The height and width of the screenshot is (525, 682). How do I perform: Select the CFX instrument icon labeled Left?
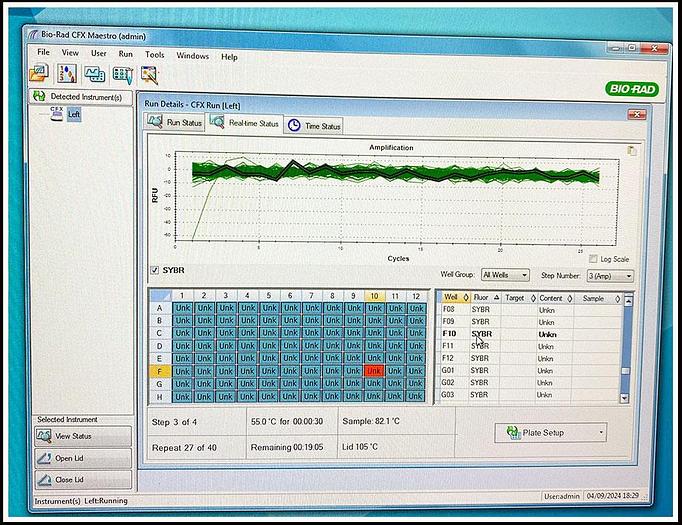coord(60,113)
